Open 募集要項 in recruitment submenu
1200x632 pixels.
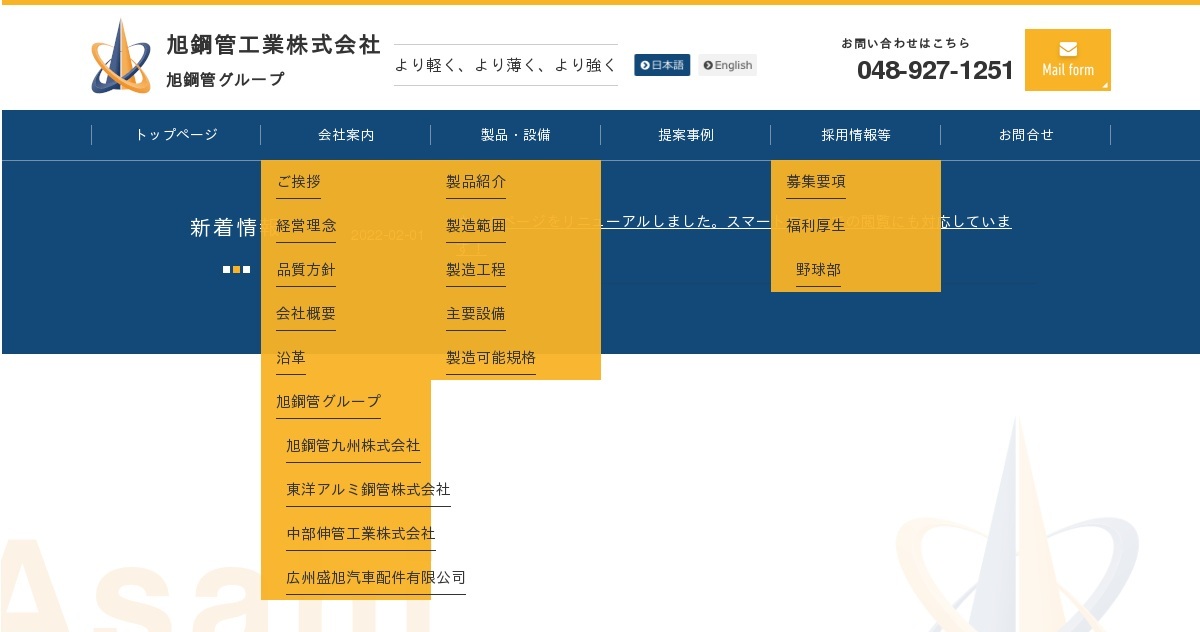pos(816,182)
